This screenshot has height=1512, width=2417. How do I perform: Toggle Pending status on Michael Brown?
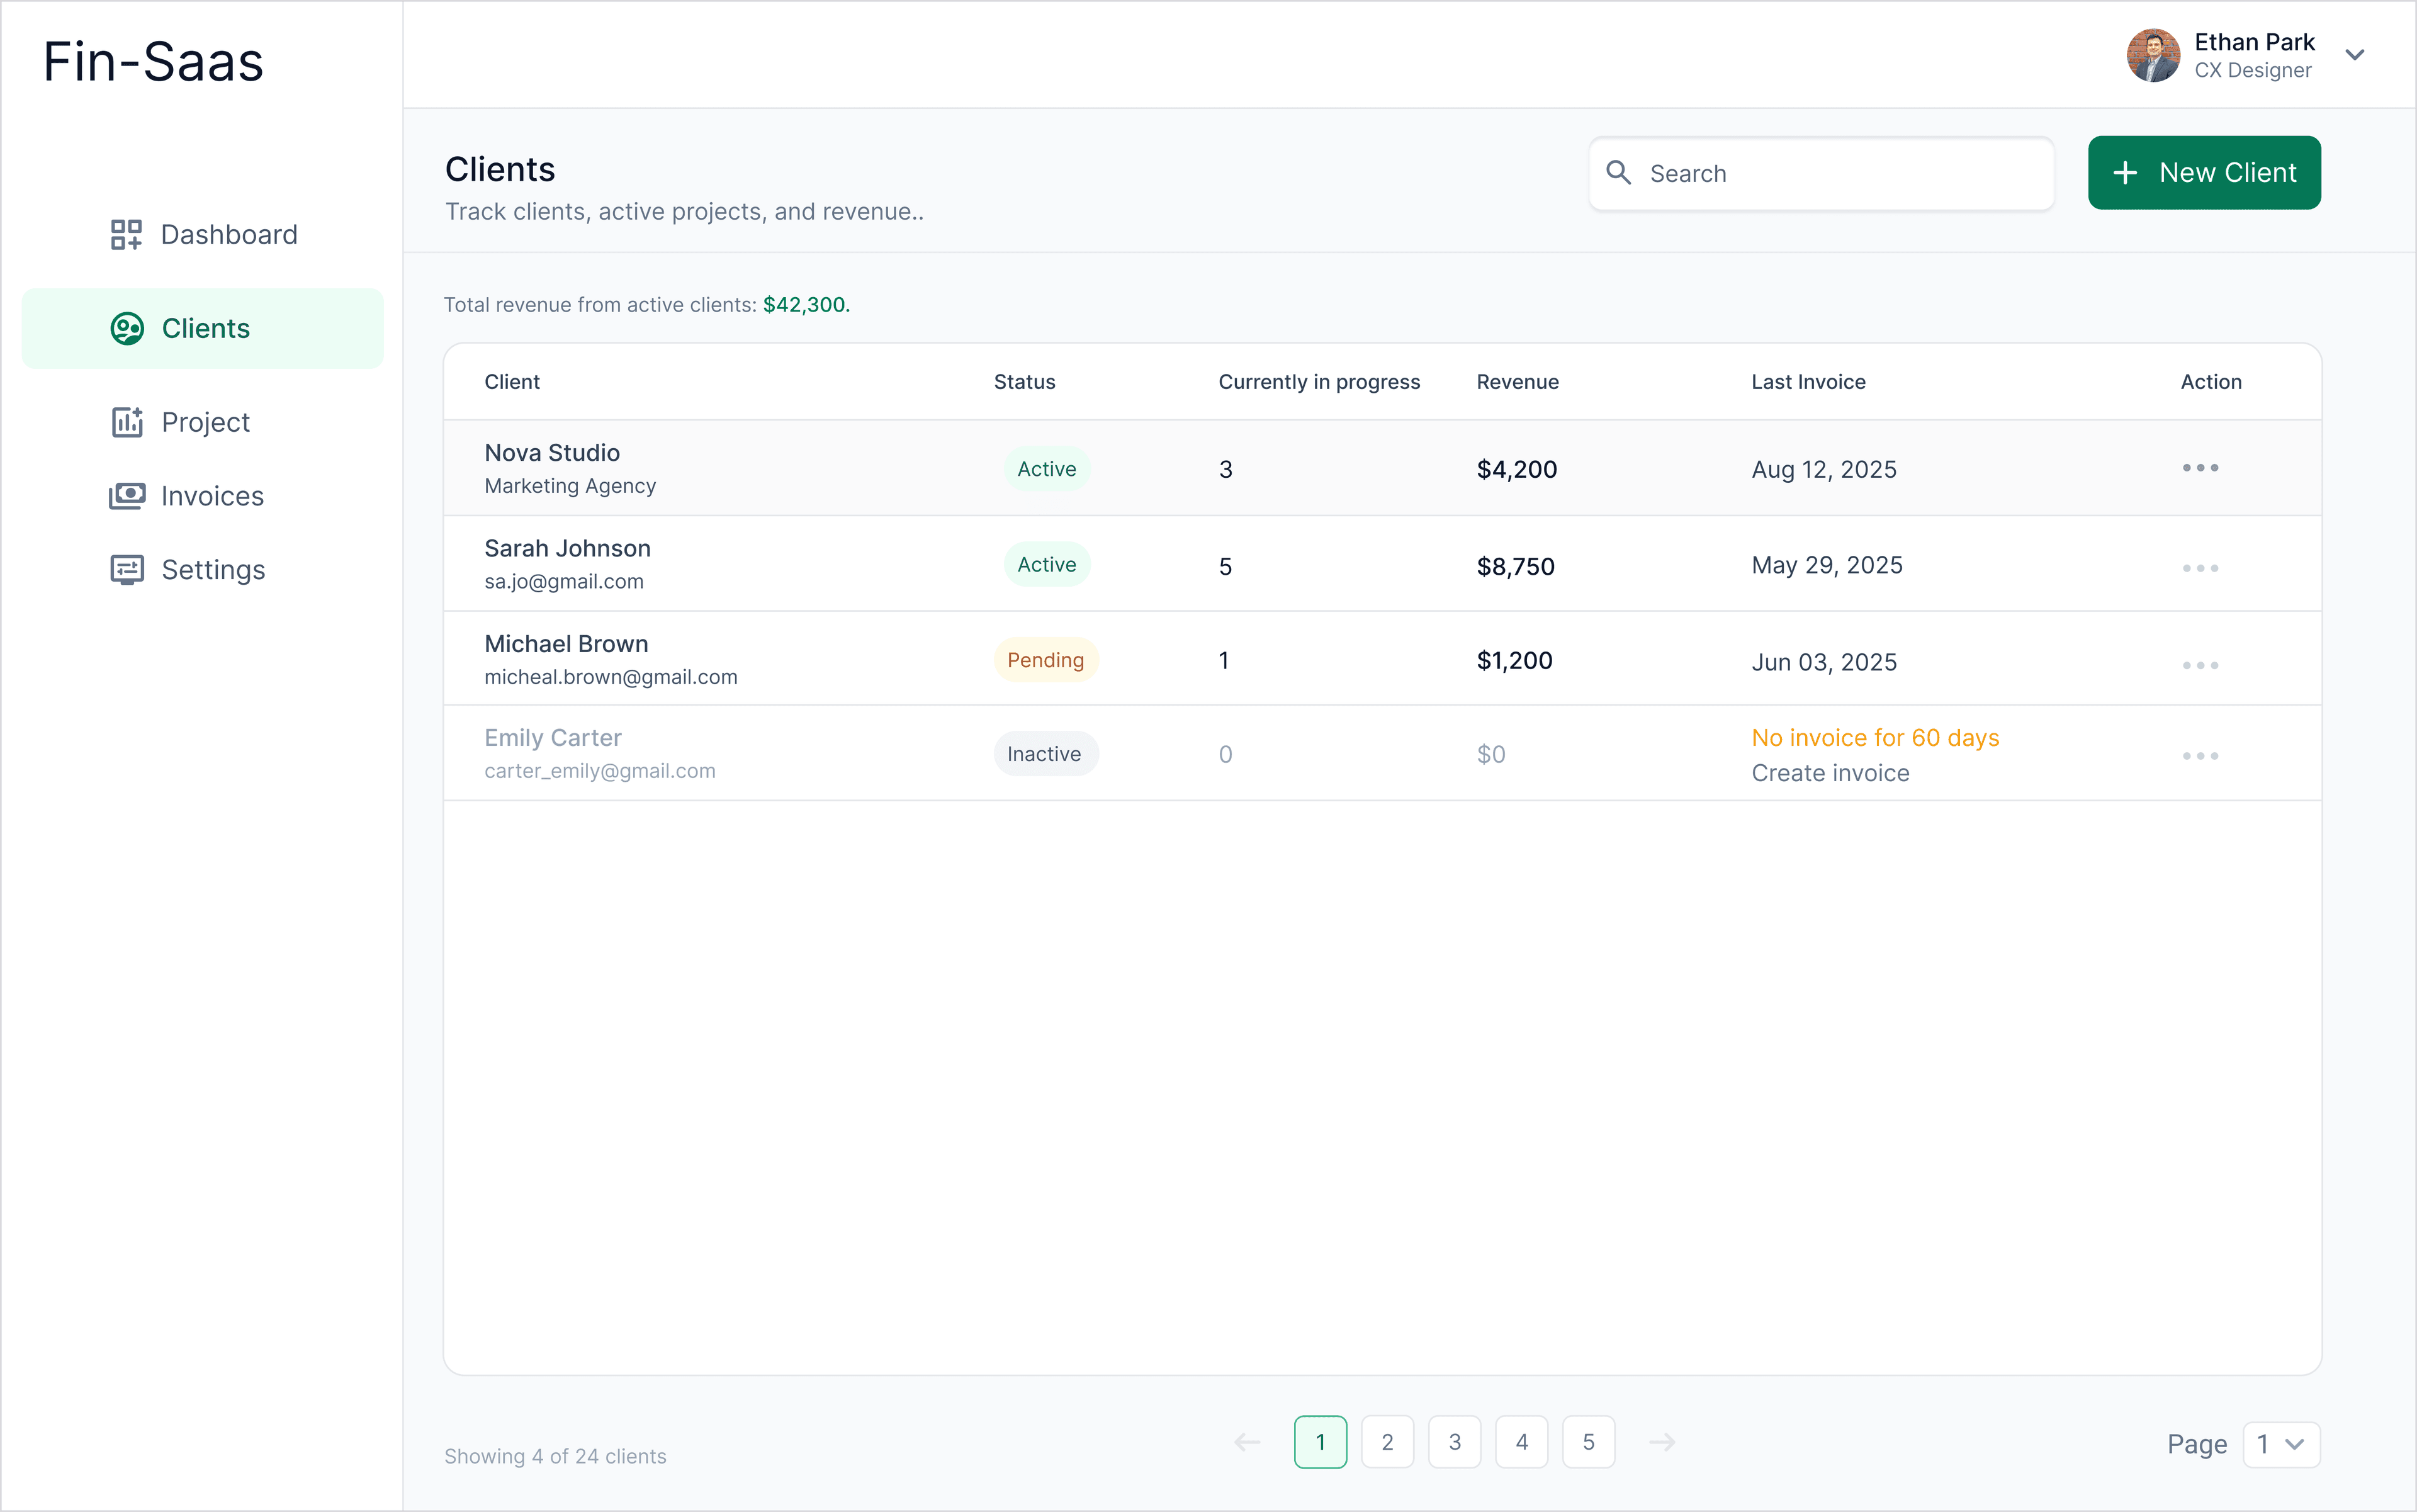1046,659
